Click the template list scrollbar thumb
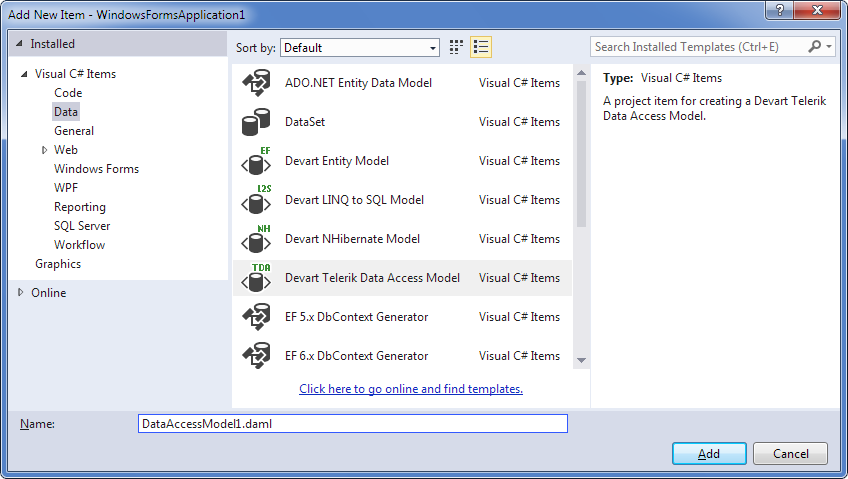The height and width of the screenshot is (479, 848). (x=581, y=154)
